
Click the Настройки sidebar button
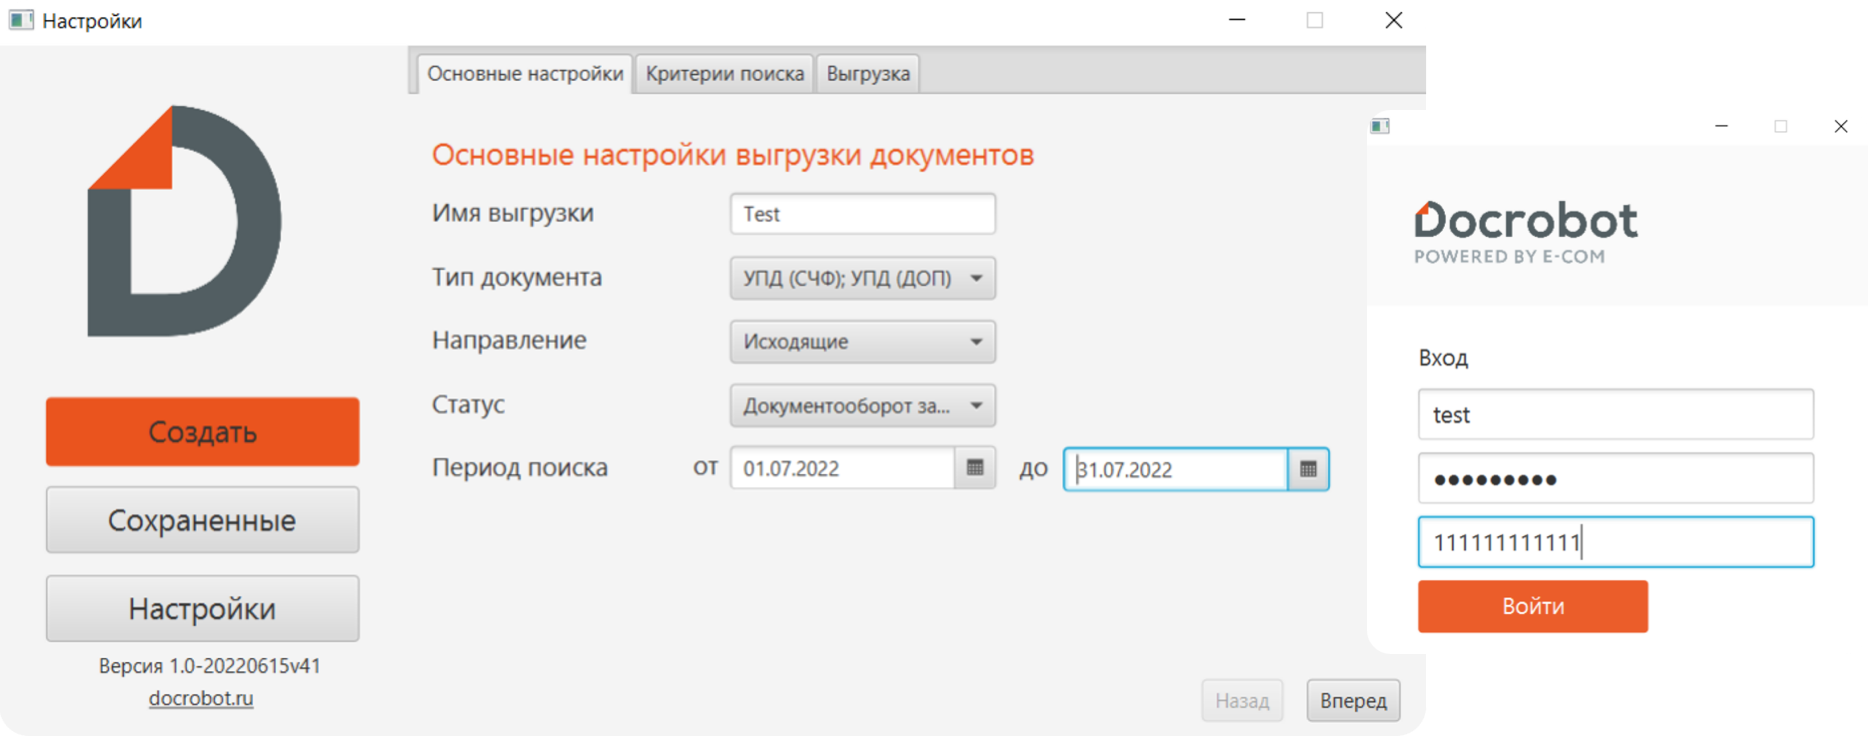202,608
